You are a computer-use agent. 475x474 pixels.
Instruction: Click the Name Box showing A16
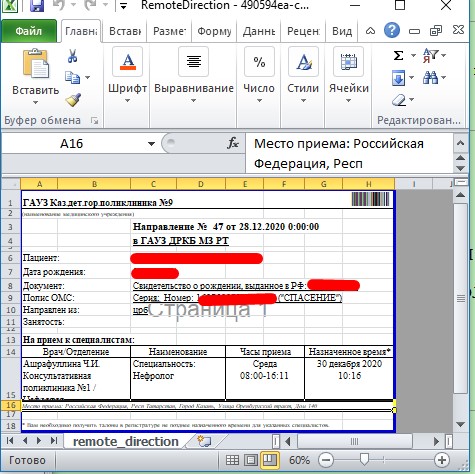coord(71,144)
